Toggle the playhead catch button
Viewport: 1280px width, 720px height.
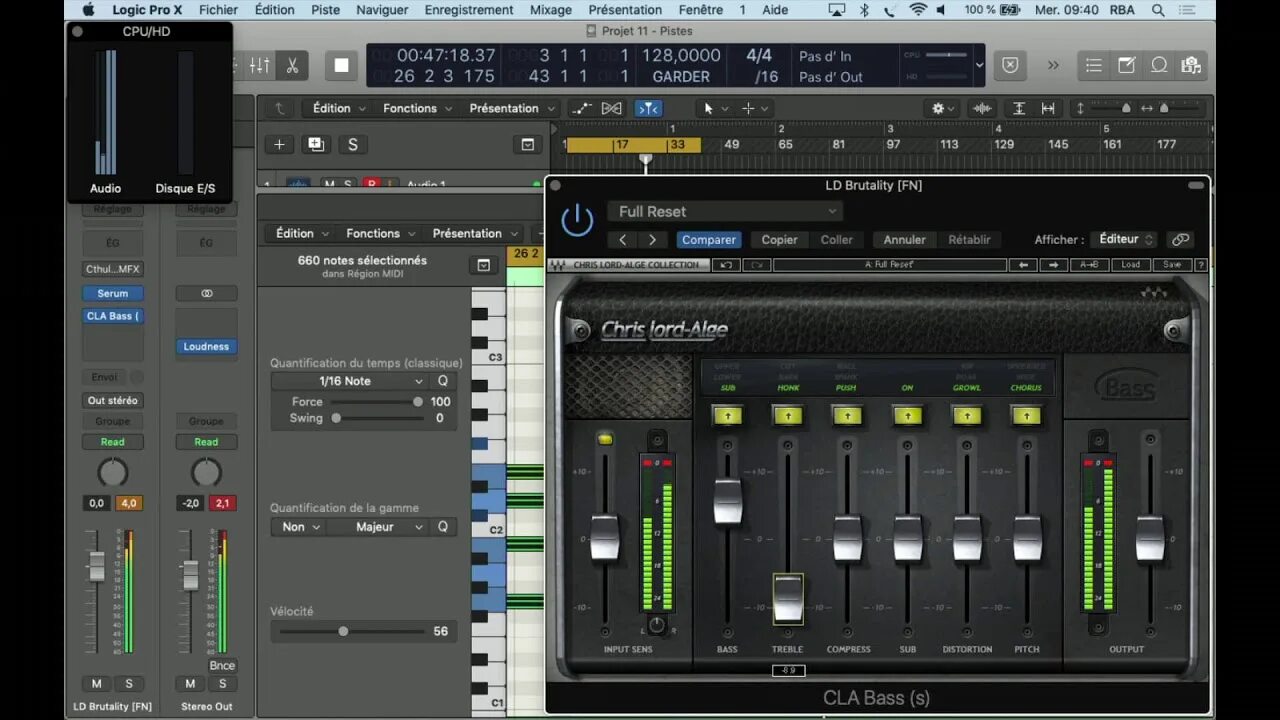[x=648, y=108]
